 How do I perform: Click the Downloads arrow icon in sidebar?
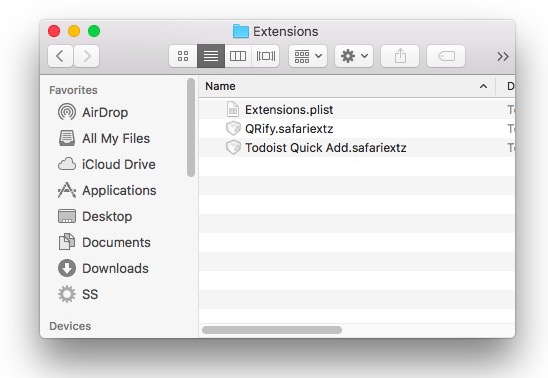[67, 268]
